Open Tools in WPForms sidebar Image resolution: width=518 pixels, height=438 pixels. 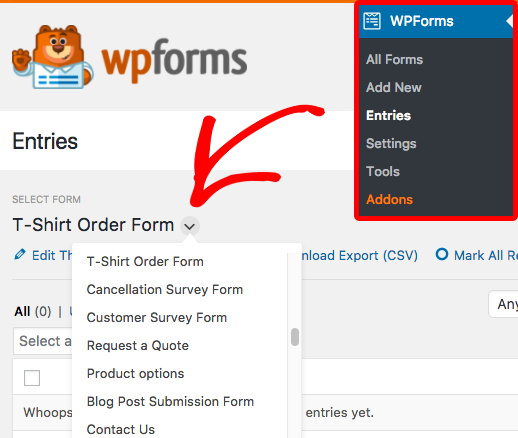(383, 171)
